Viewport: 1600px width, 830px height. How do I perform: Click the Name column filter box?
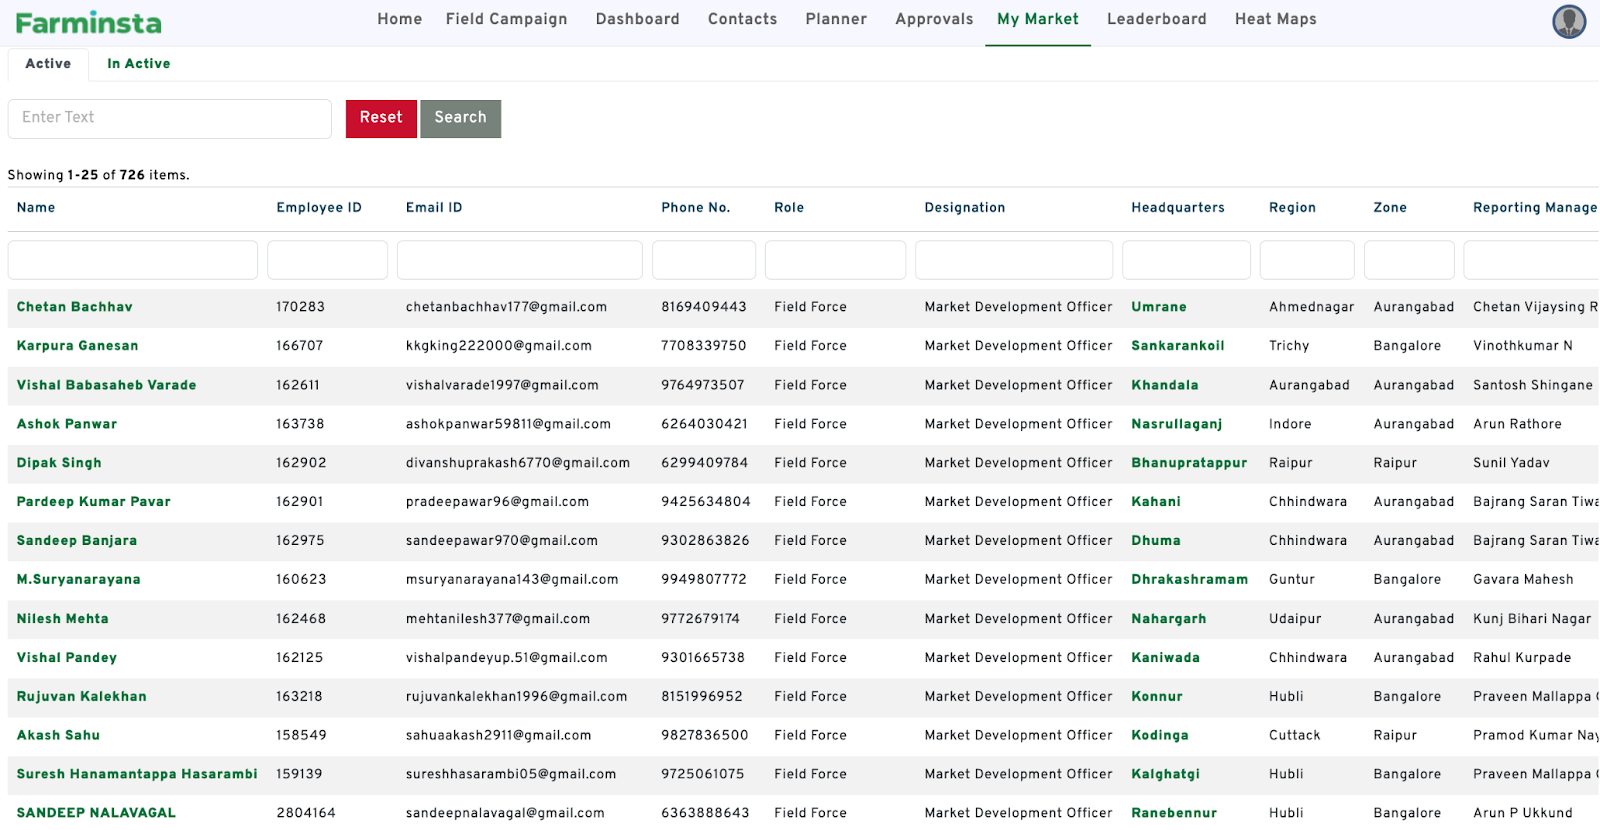point(132,260)
